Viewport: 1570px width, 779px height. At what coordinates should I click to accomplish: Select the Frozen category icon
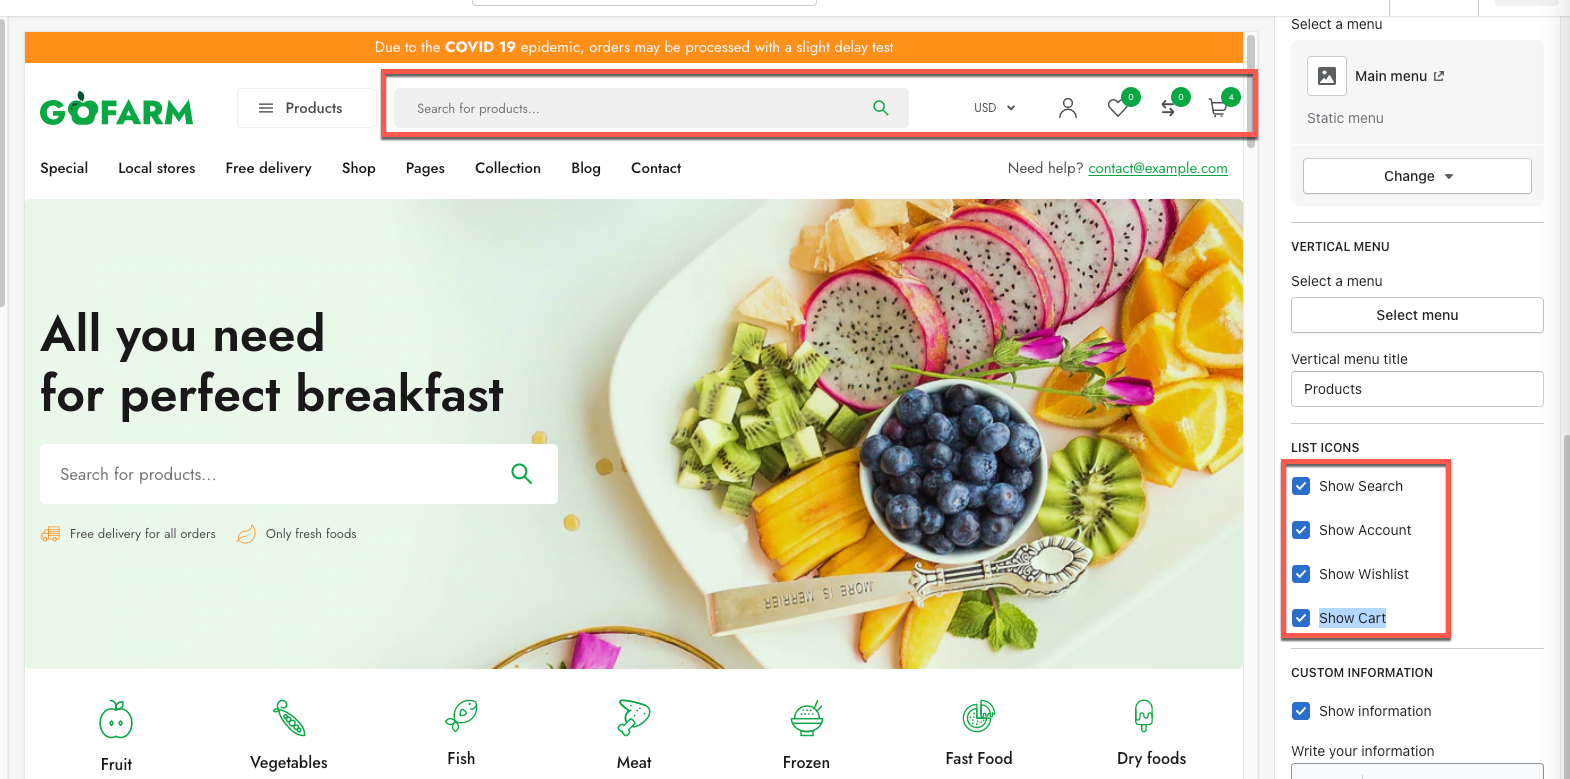tap(807, 718)
